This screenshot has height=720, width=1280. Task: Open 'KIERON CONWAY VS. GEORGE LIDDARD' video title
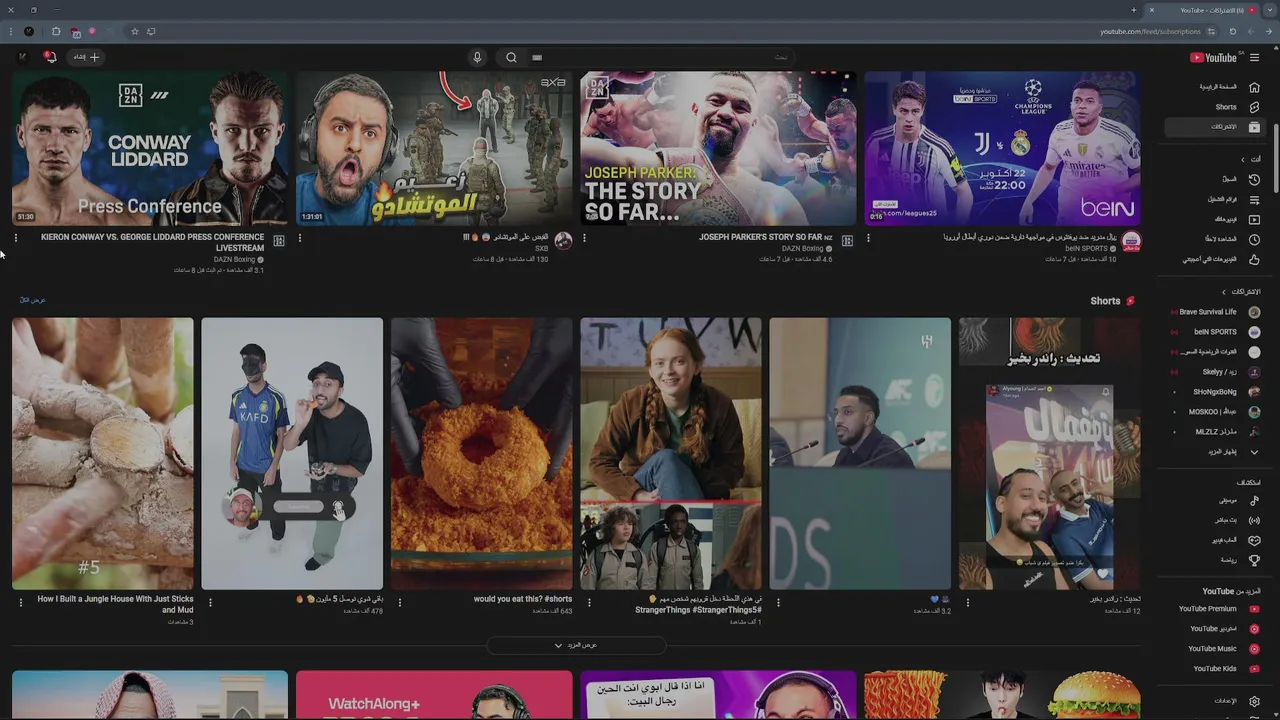click(x=152, y=243)
